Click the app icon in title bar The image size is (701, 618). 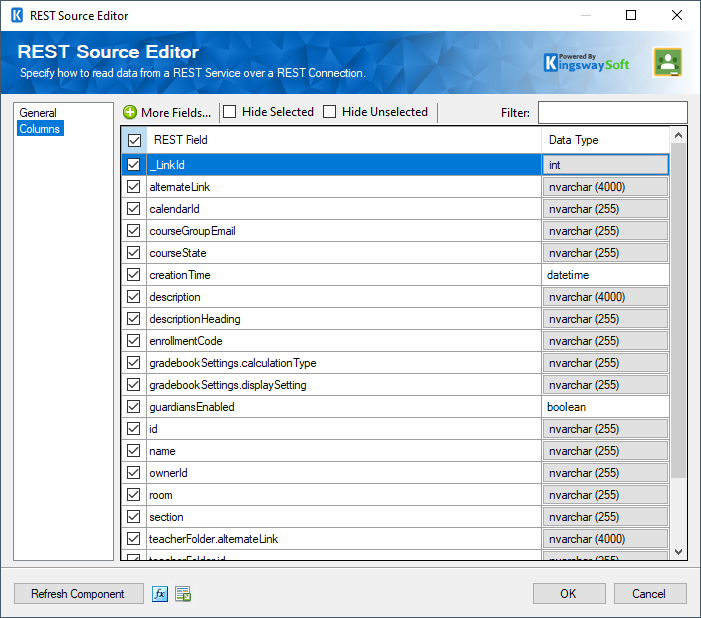tap(17, 15)
